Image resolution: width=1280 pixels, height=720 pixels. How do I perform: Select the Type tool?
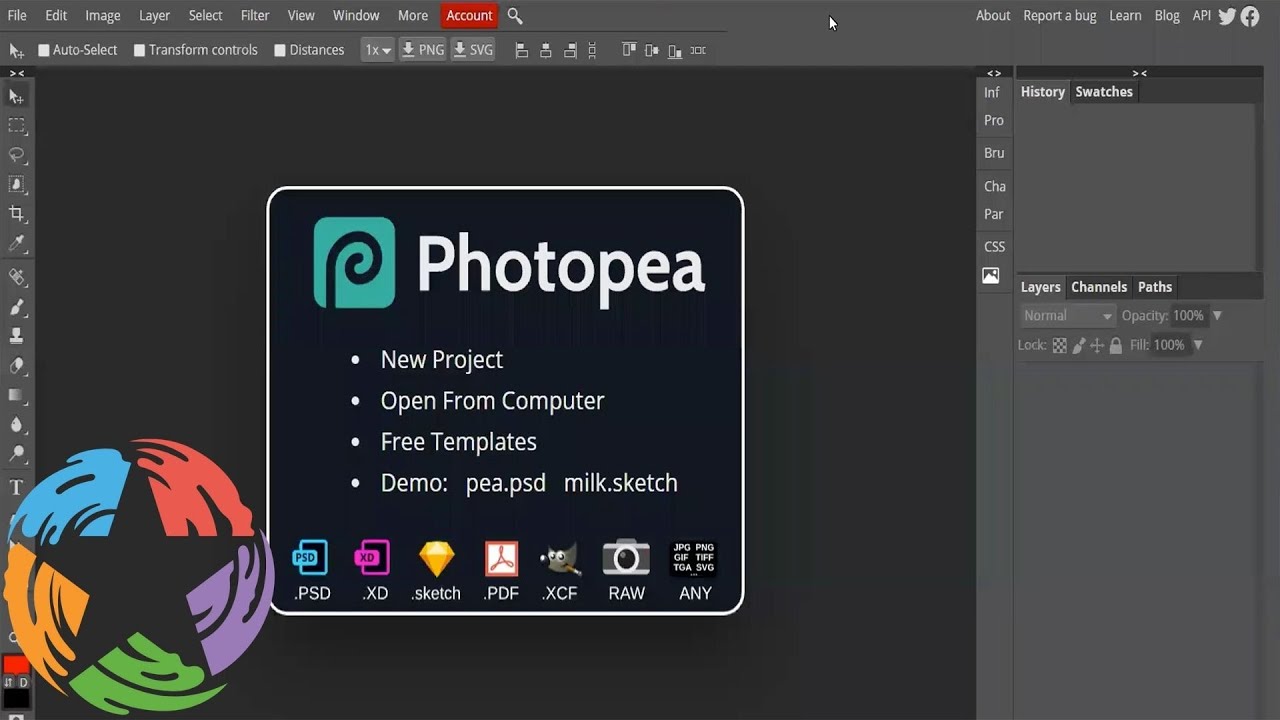click(16, 488)
